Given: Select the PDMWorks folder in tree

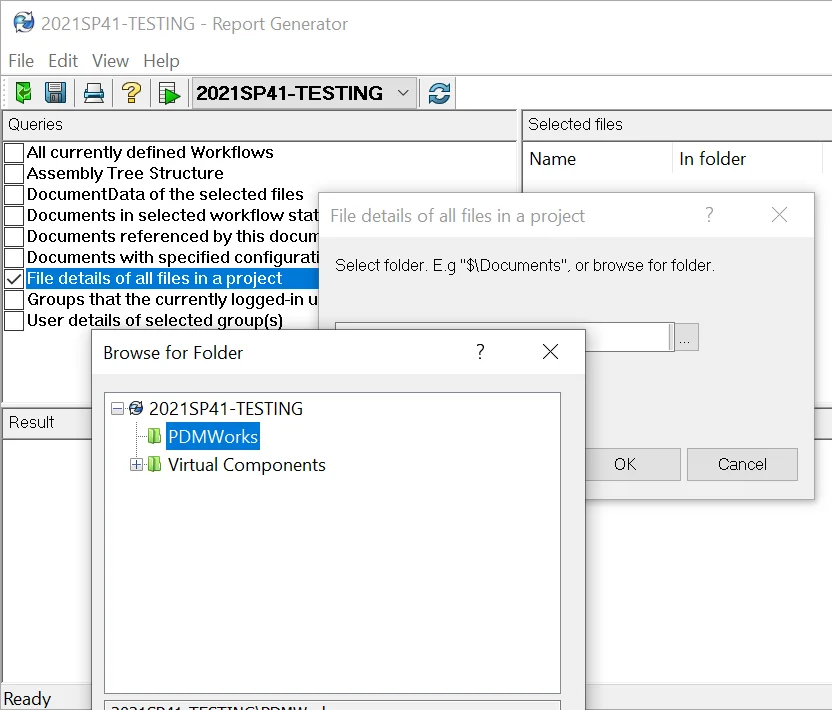Looking at the screenshot, I should [212, 437].
